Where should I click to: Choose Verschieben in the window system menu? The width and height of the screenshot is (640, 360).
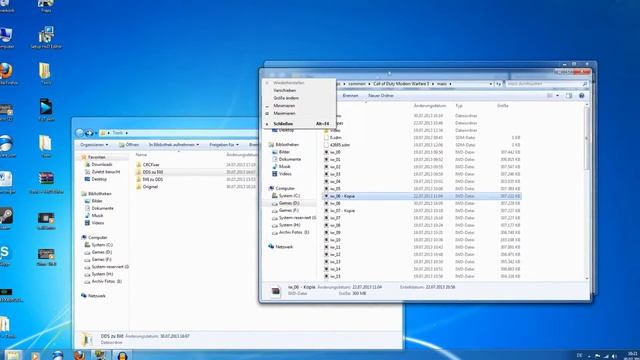tap(284, 90)
